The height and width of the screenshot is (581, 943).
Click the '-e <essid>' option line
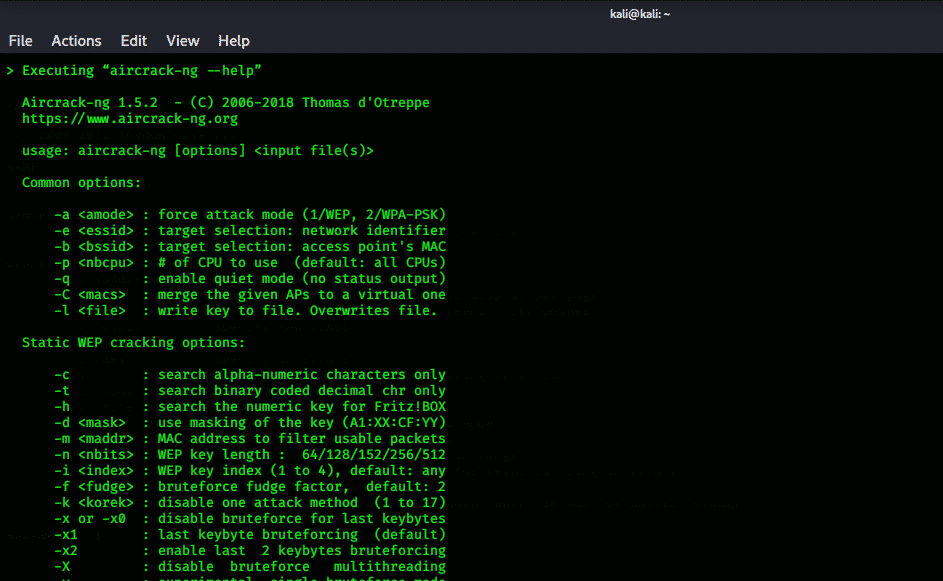pyautogui.click(x=250, y=230)
